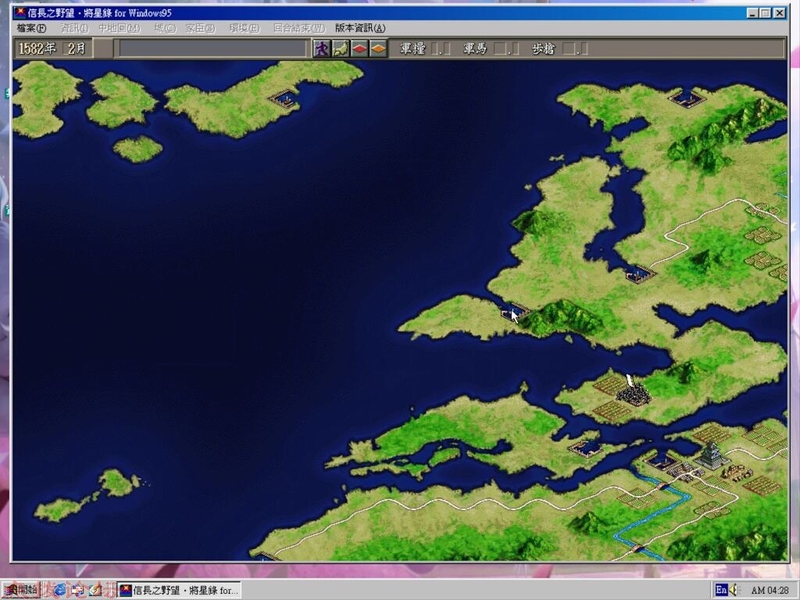Image resolution: width=800 pixels, height=600 pixels.
Task: Select the army unit with white flag
Action: tap(633, 391)
